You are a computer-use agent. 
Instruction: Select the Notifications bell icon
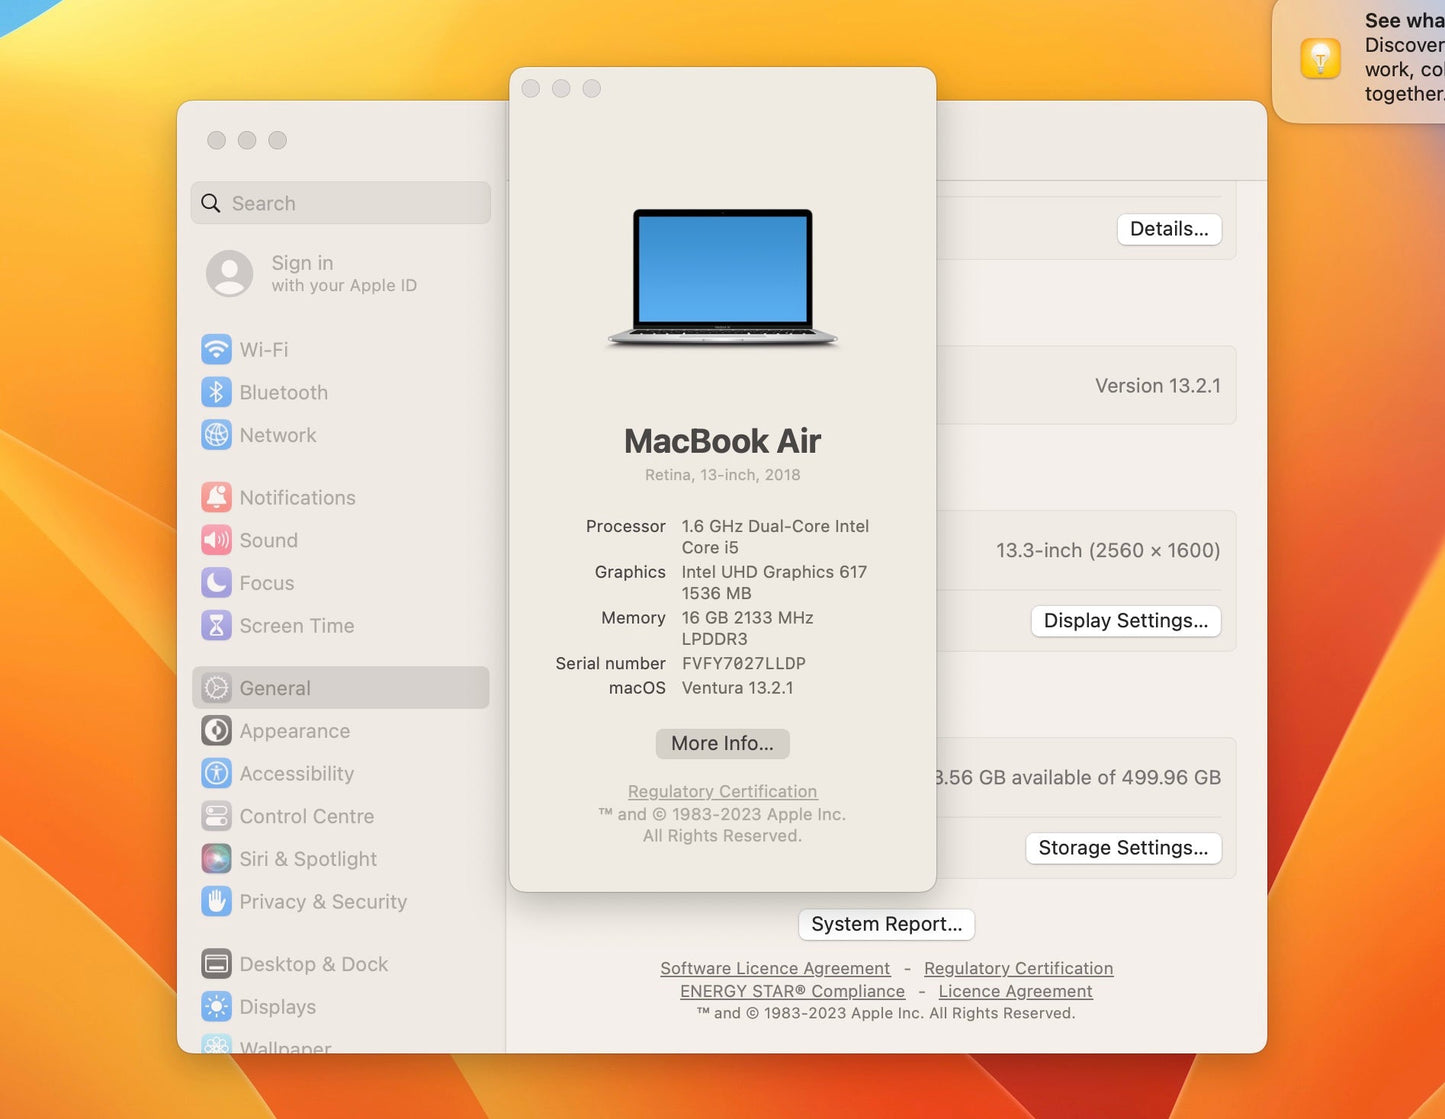pyautogui.click(x=216, y=497)
